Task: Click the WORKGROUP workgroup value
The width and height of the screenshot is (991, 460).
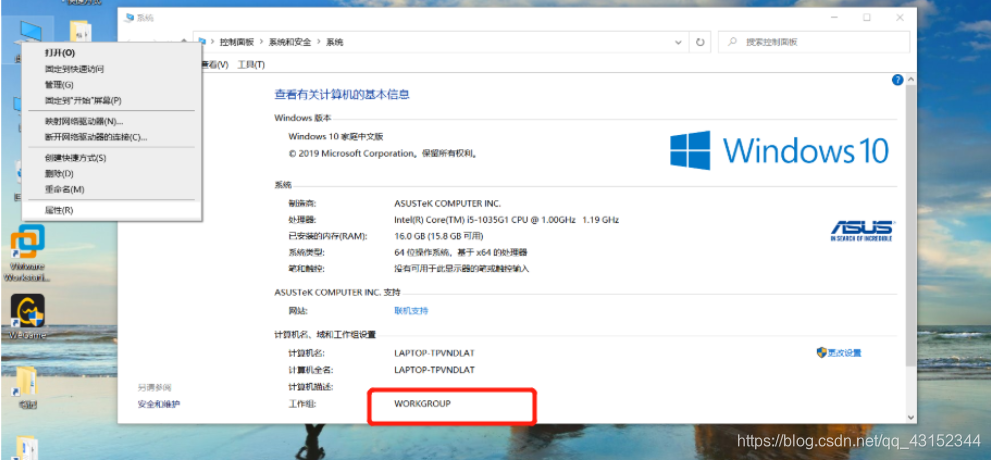Action: click(x=422, y=403)
